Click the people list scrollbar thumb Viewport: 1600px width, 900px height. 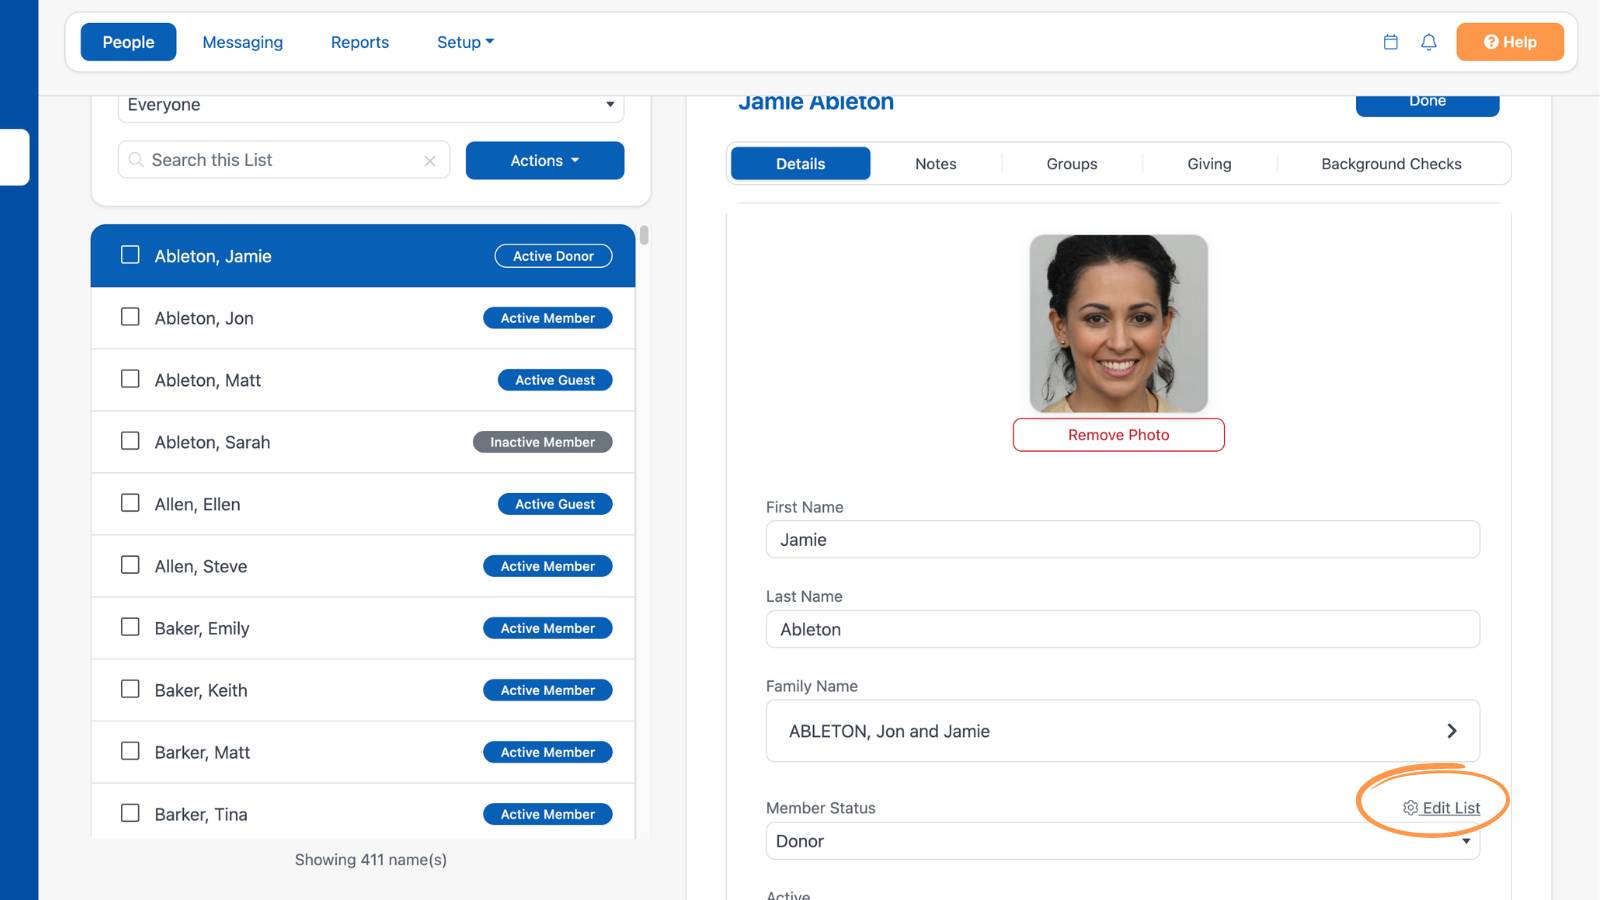point(644,235)
